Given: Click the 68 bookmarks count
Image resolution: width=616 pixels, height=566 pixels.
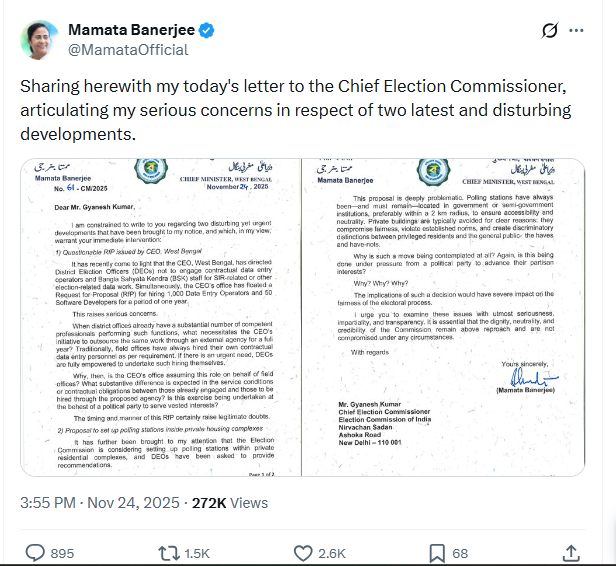Looking at the screenshot, I should pos(460,553).
